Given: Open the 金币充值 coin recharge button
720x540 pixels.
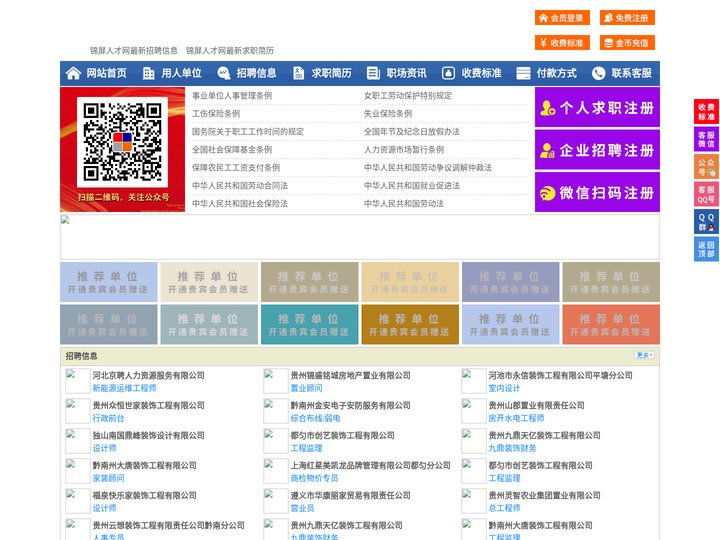Looking at the screenshot, I should [x=627, y=43].
